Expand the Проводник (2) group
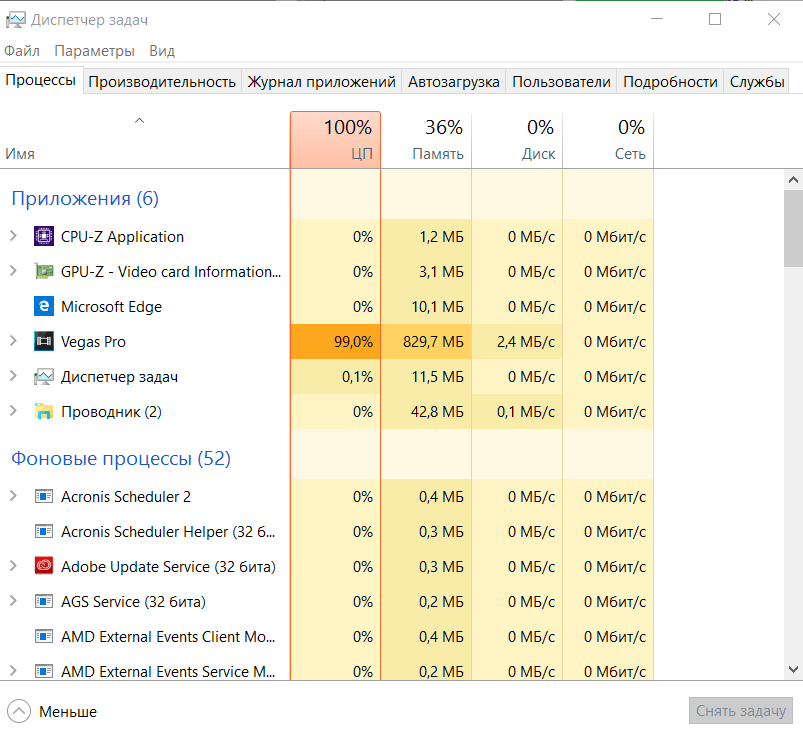 click(14, 411)
